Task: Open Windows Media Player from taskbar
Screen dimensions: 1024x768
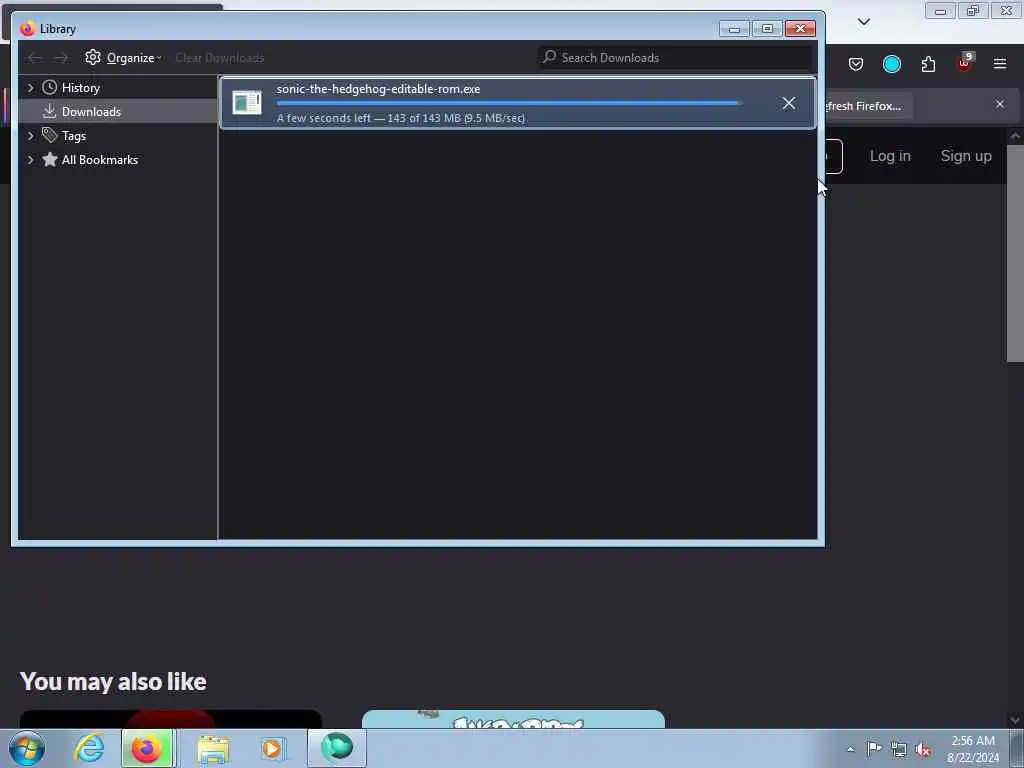Action: [x=272, y=748]
